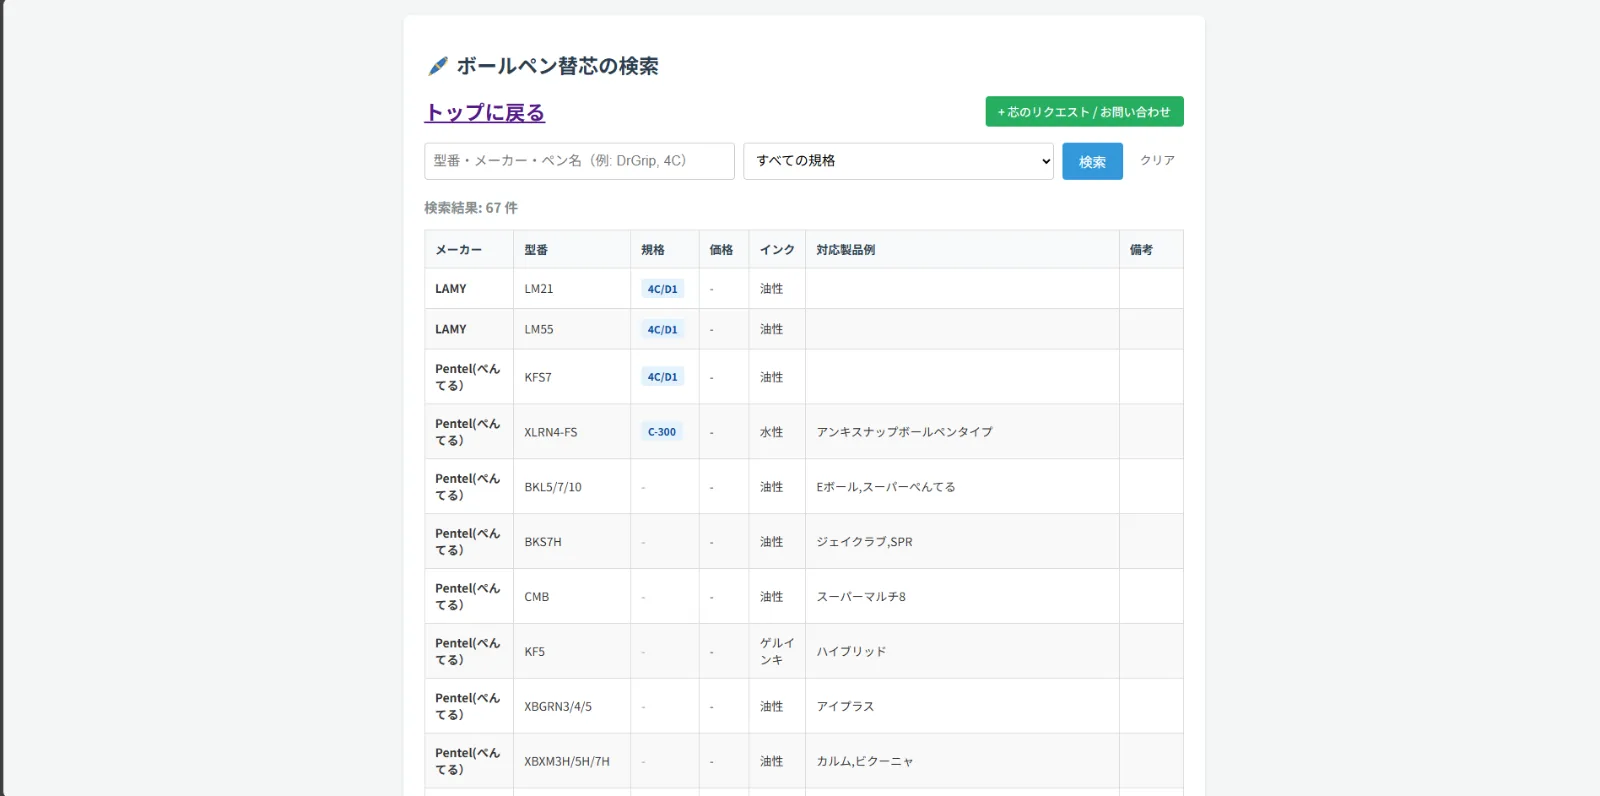Click LAMY maker in the LM55 row
Viewport: 1600px width, 796px height.
pyautogui.click(x=451, y=329)
